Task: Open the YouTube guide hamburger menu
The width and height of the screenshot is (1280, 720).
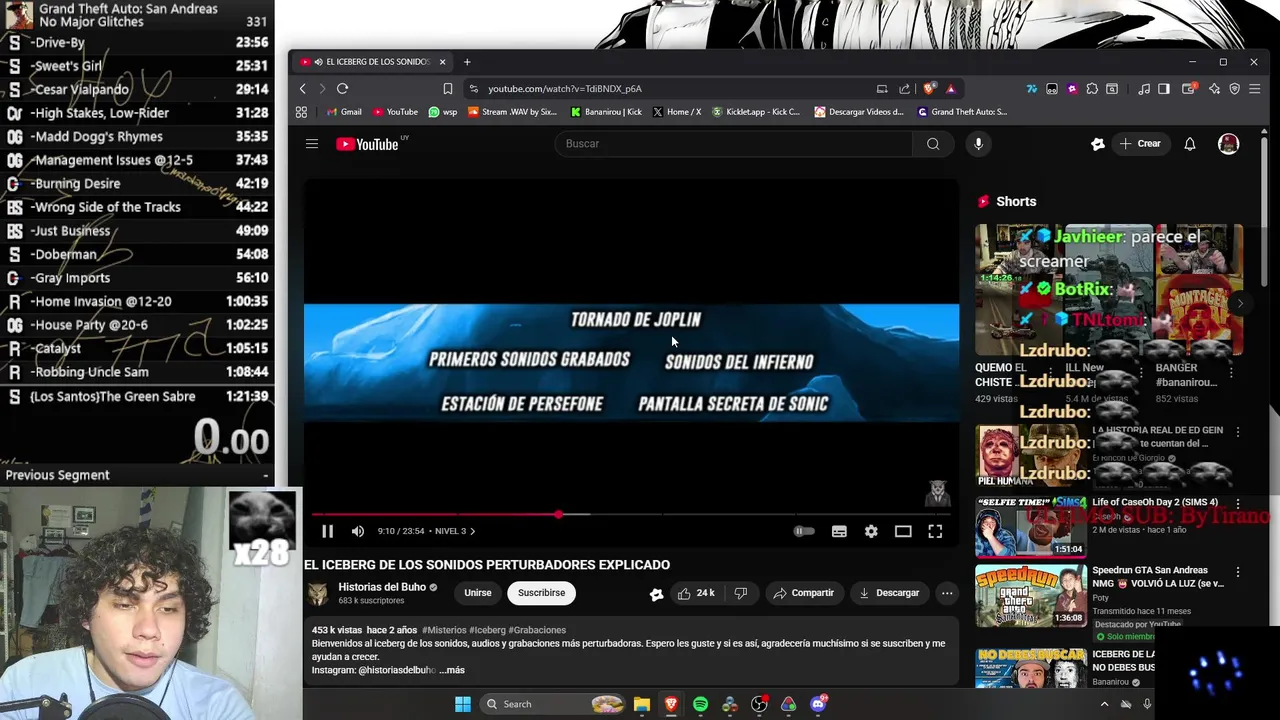Action: click(312, 144)
